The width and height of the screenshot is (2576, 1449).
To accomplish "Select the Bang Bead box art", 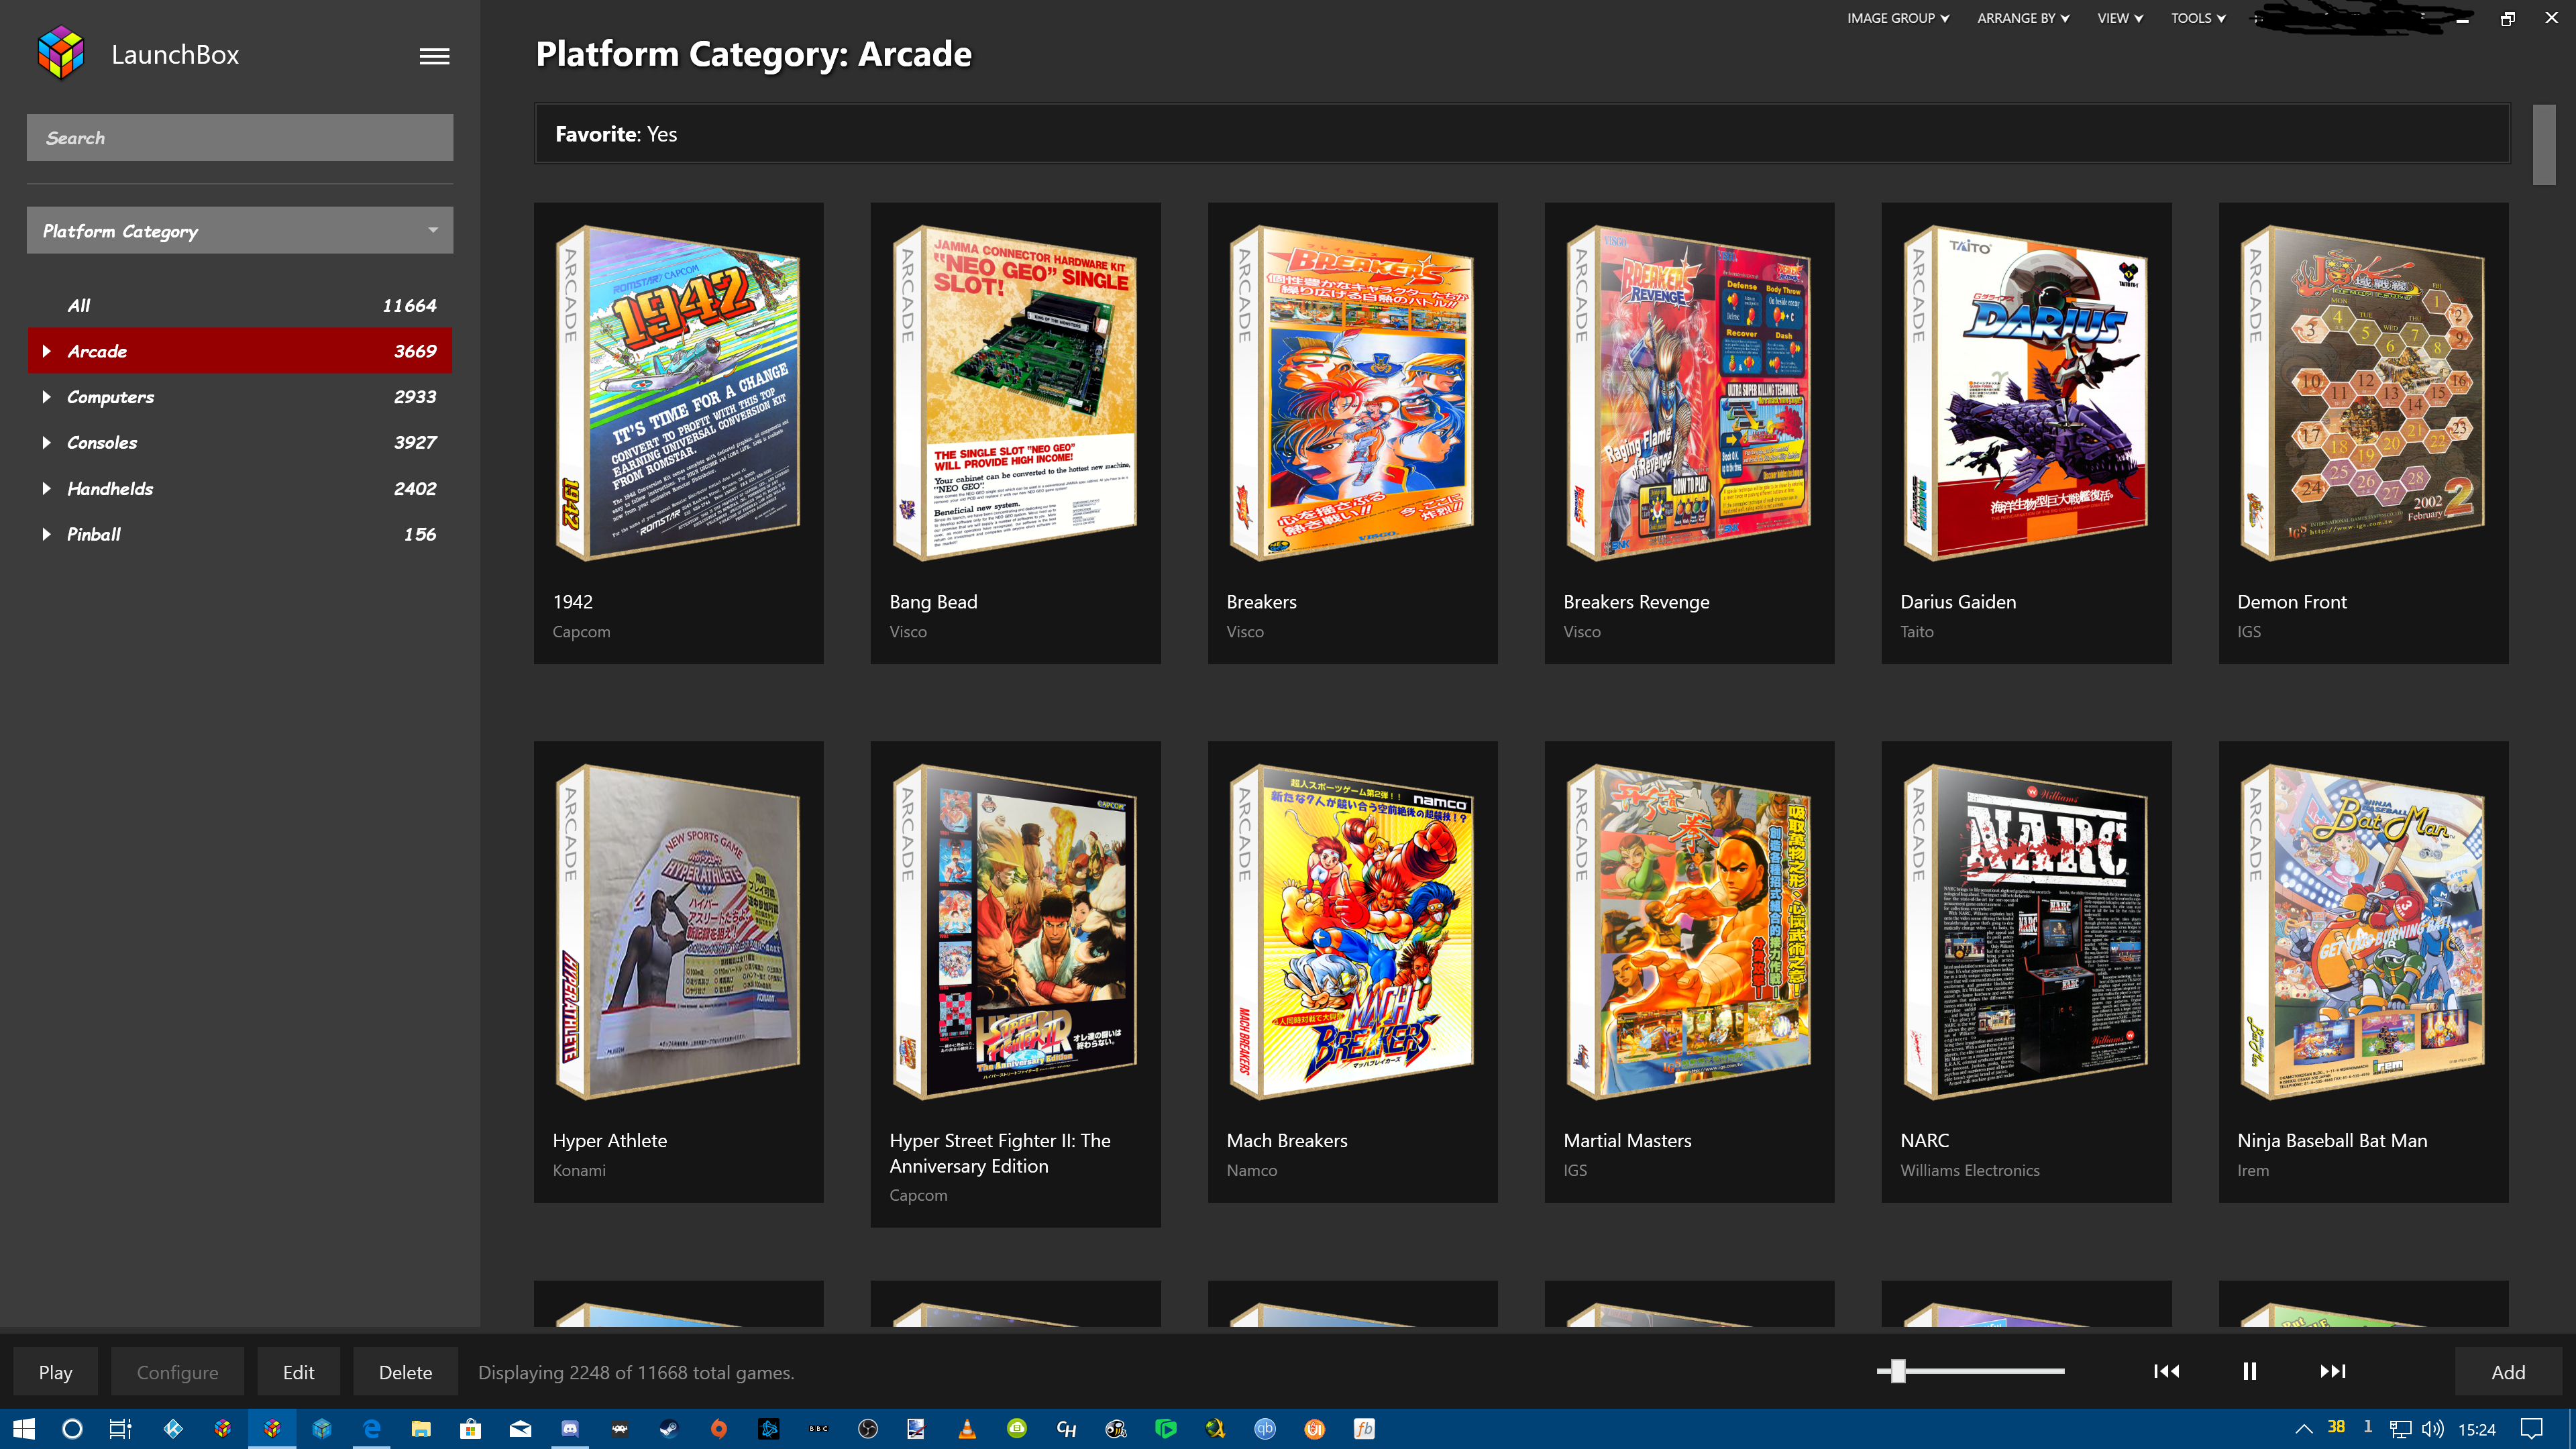I will [x=1015, y=392].
